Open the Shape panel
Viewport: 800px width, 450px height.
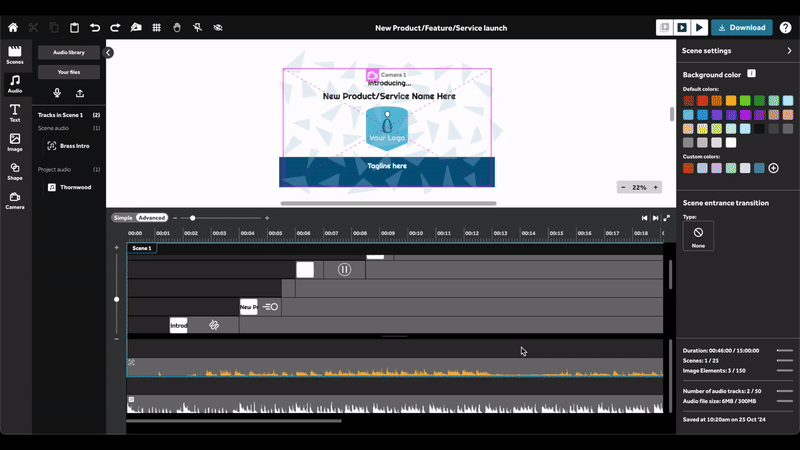15,171
